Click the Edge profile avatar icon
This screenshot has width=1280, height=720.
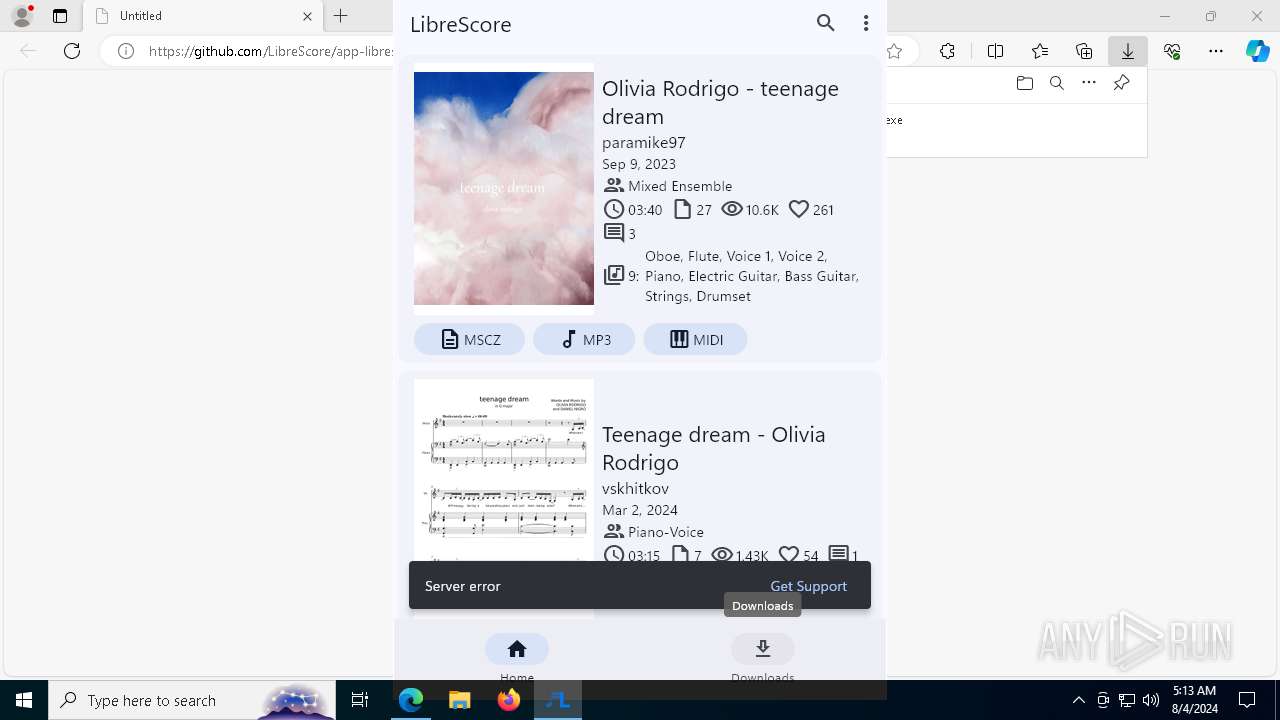(22, 16)
